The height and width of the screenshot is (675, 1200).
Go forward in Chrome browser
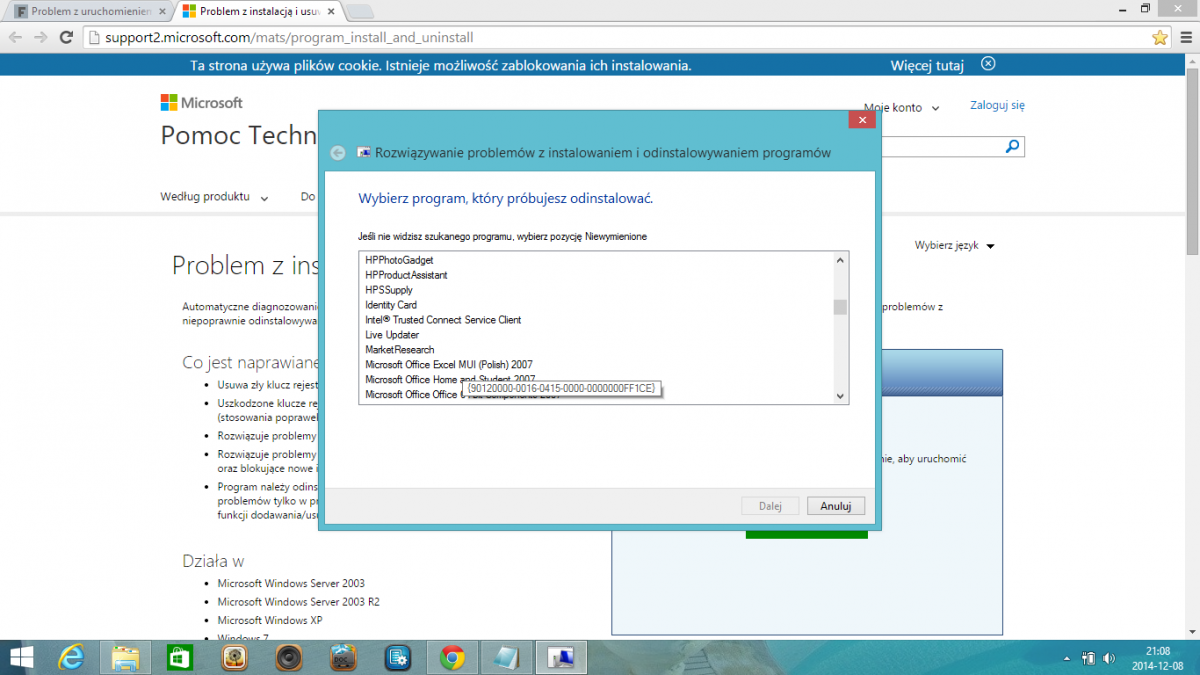tap(41, 37)
